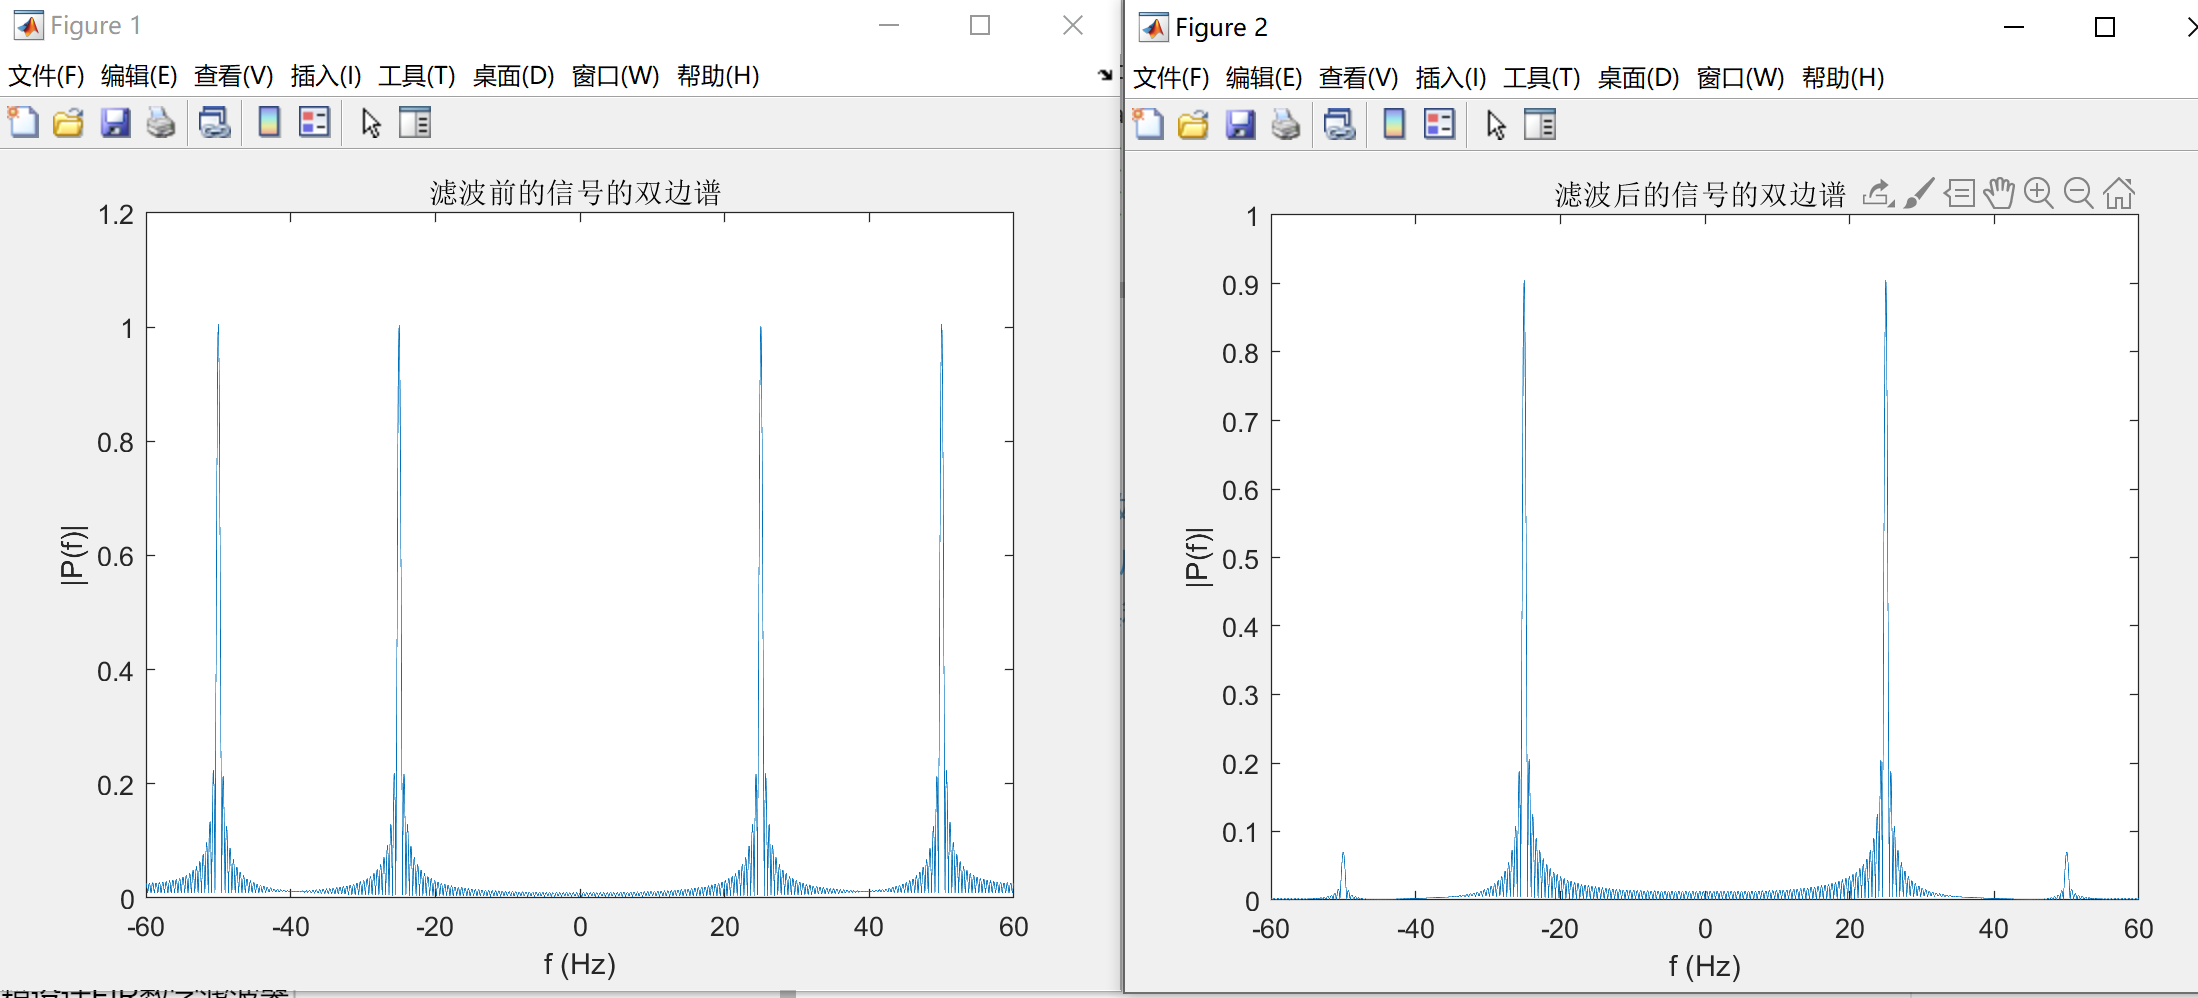The height and width of the screenshot is (998, 2198).
Task: Click f (Hz) axis label in Figure 1
Action: [x=579, y=964]
